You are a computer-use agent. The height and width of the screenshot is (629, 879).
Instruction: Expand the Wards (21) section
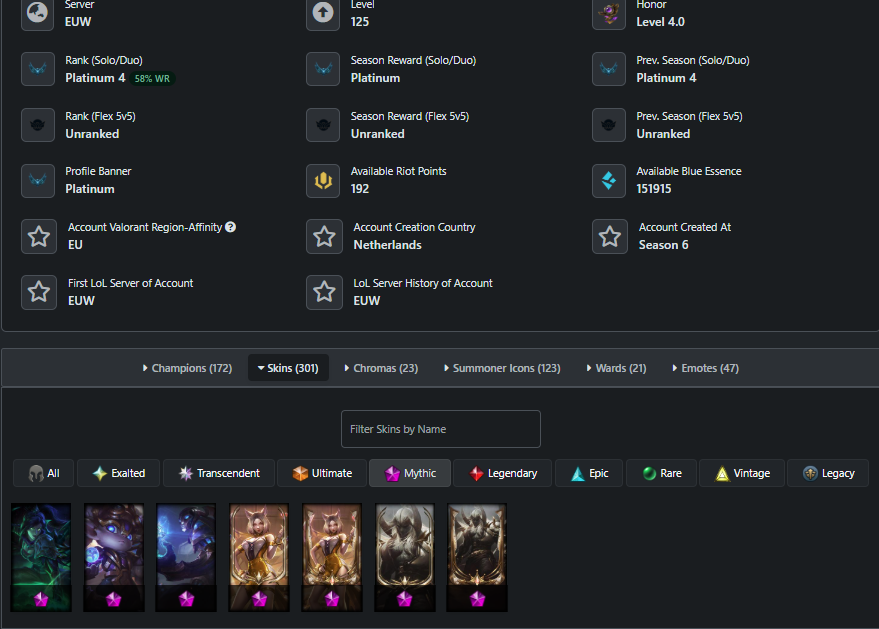(x=617, y=368)
